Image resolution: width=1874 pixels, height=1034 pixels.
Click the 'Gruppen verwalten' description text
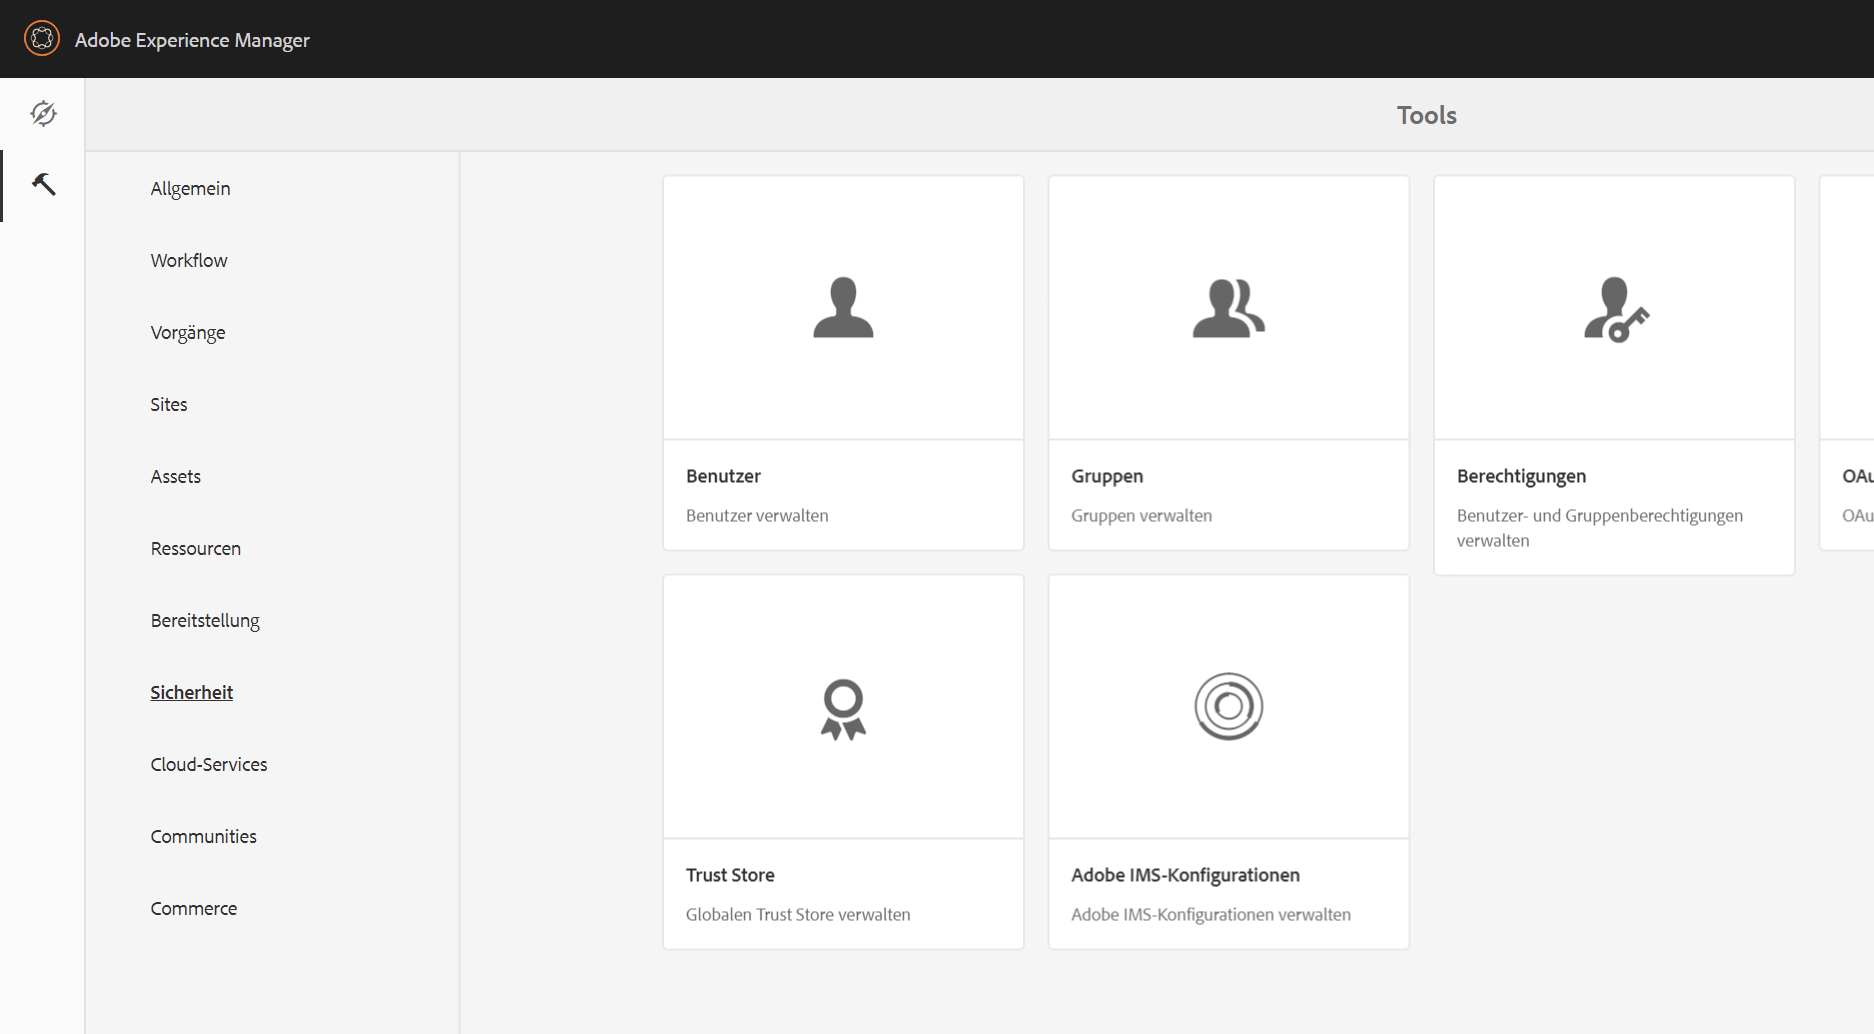(1141, 515)
